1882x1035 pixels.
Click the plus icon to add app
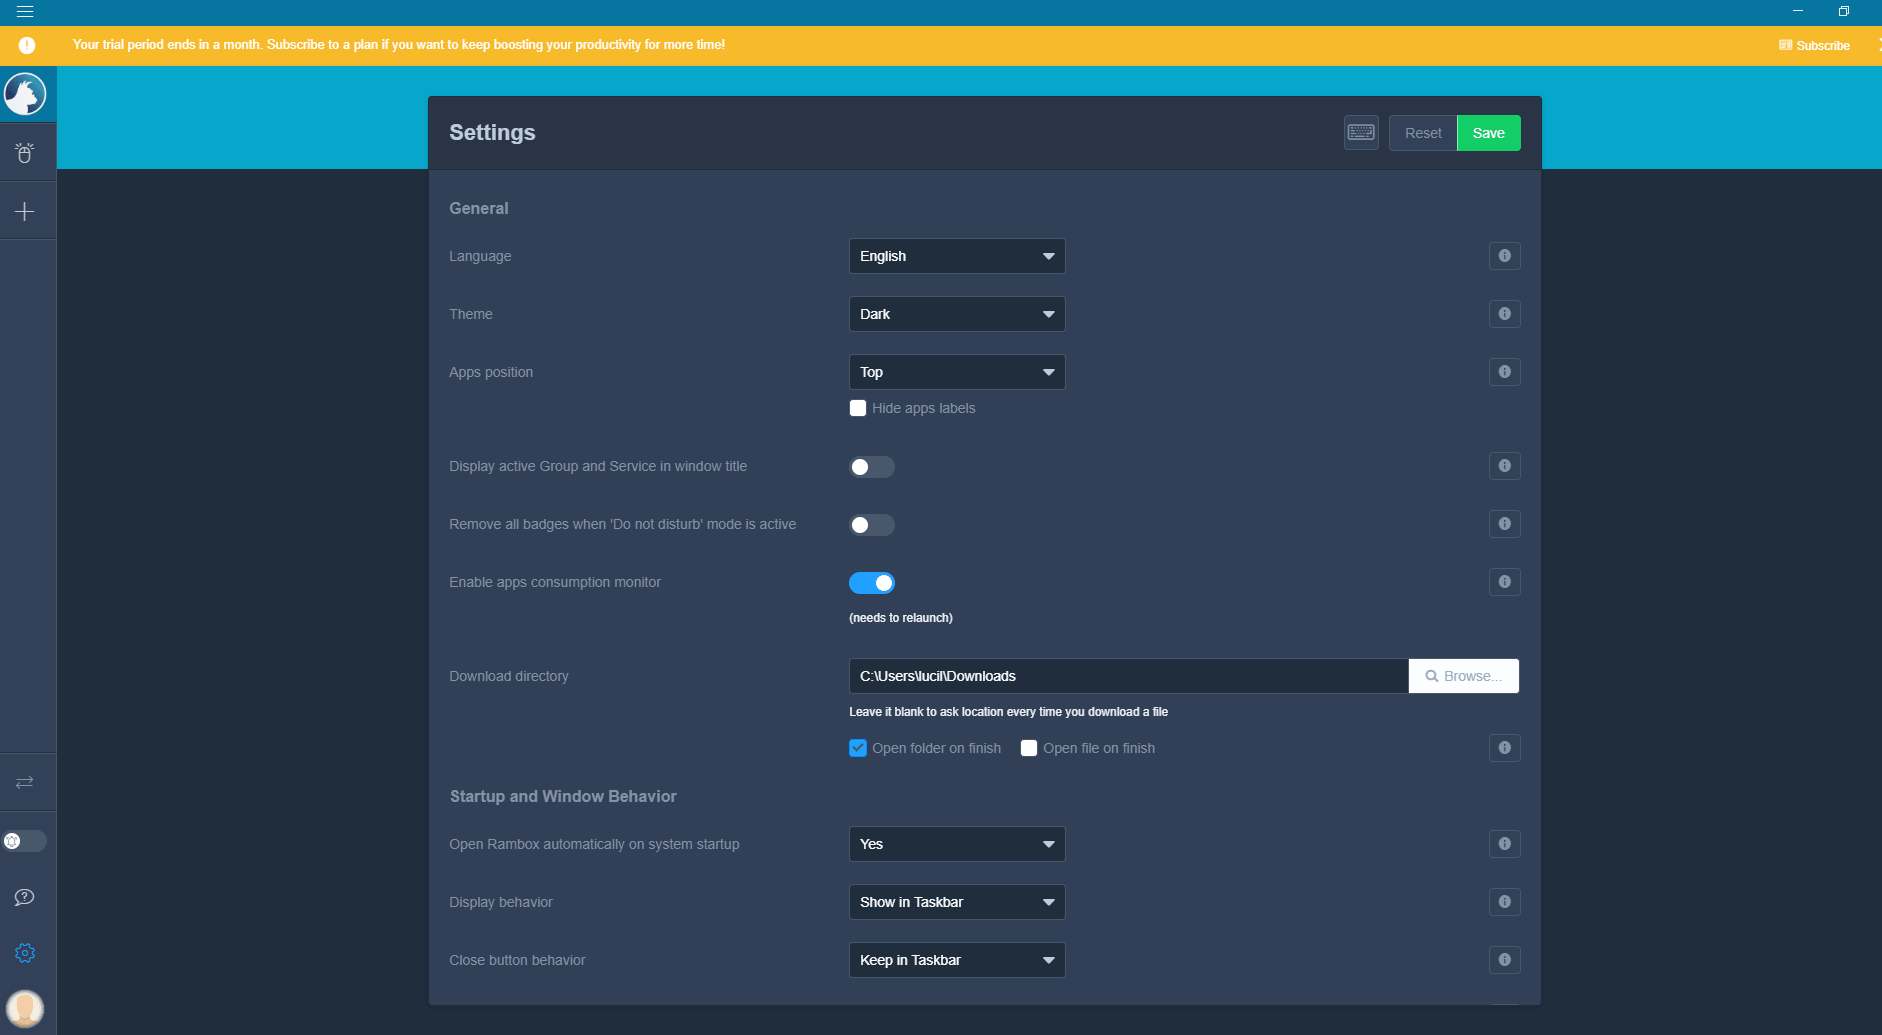pos(25,212)
